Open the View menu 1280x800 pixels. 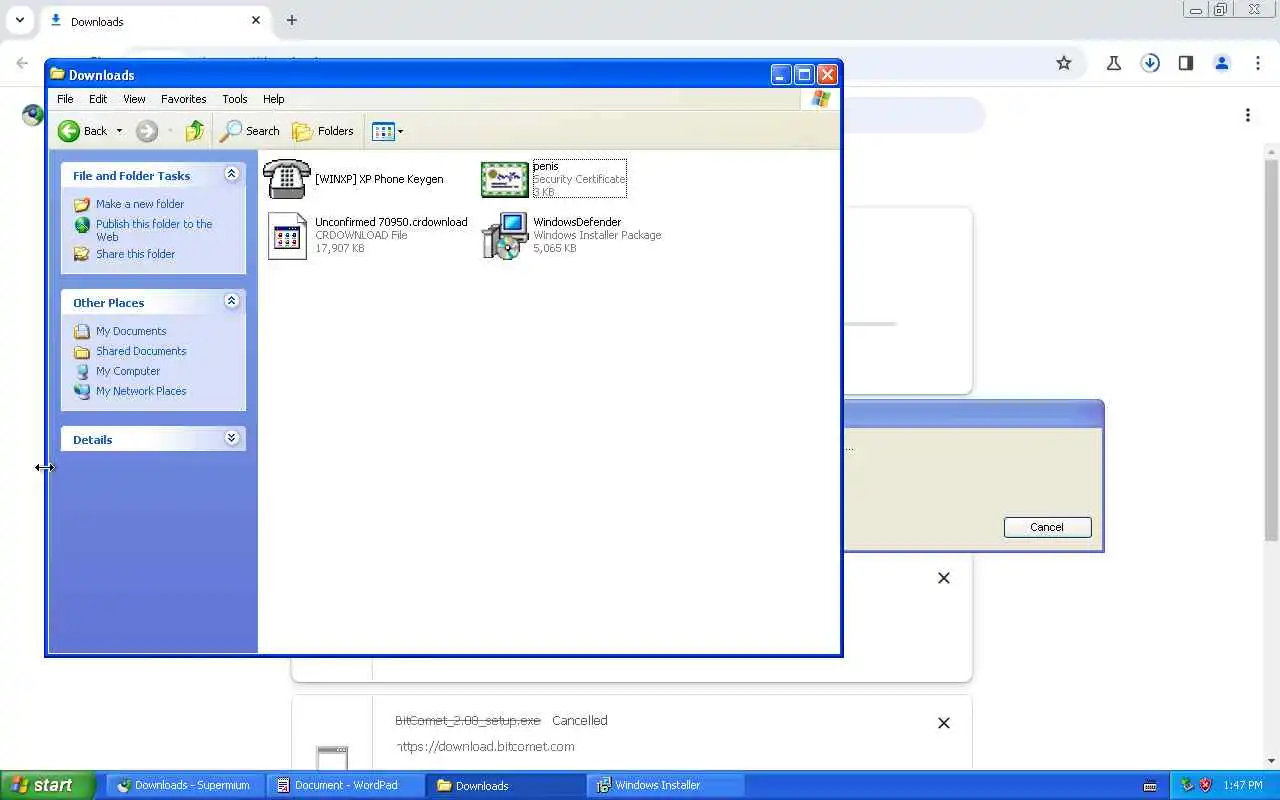134,99
